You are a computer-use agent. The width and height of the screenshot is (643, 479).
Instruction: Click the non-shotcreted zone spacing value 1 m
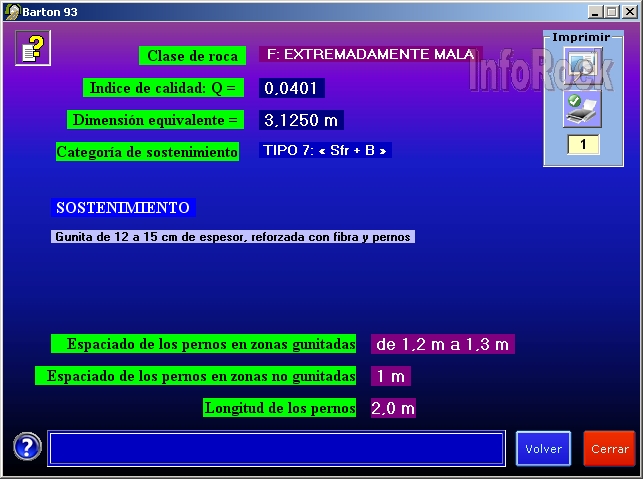(390, 376)
